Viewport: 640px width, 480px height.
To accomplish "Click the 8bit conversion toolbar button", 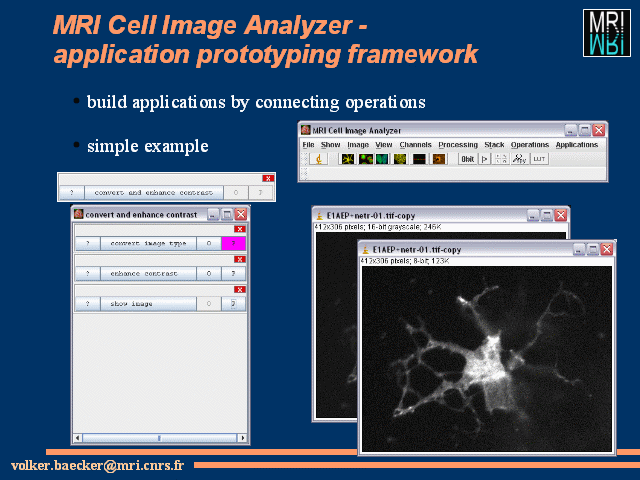I will 468,159.
